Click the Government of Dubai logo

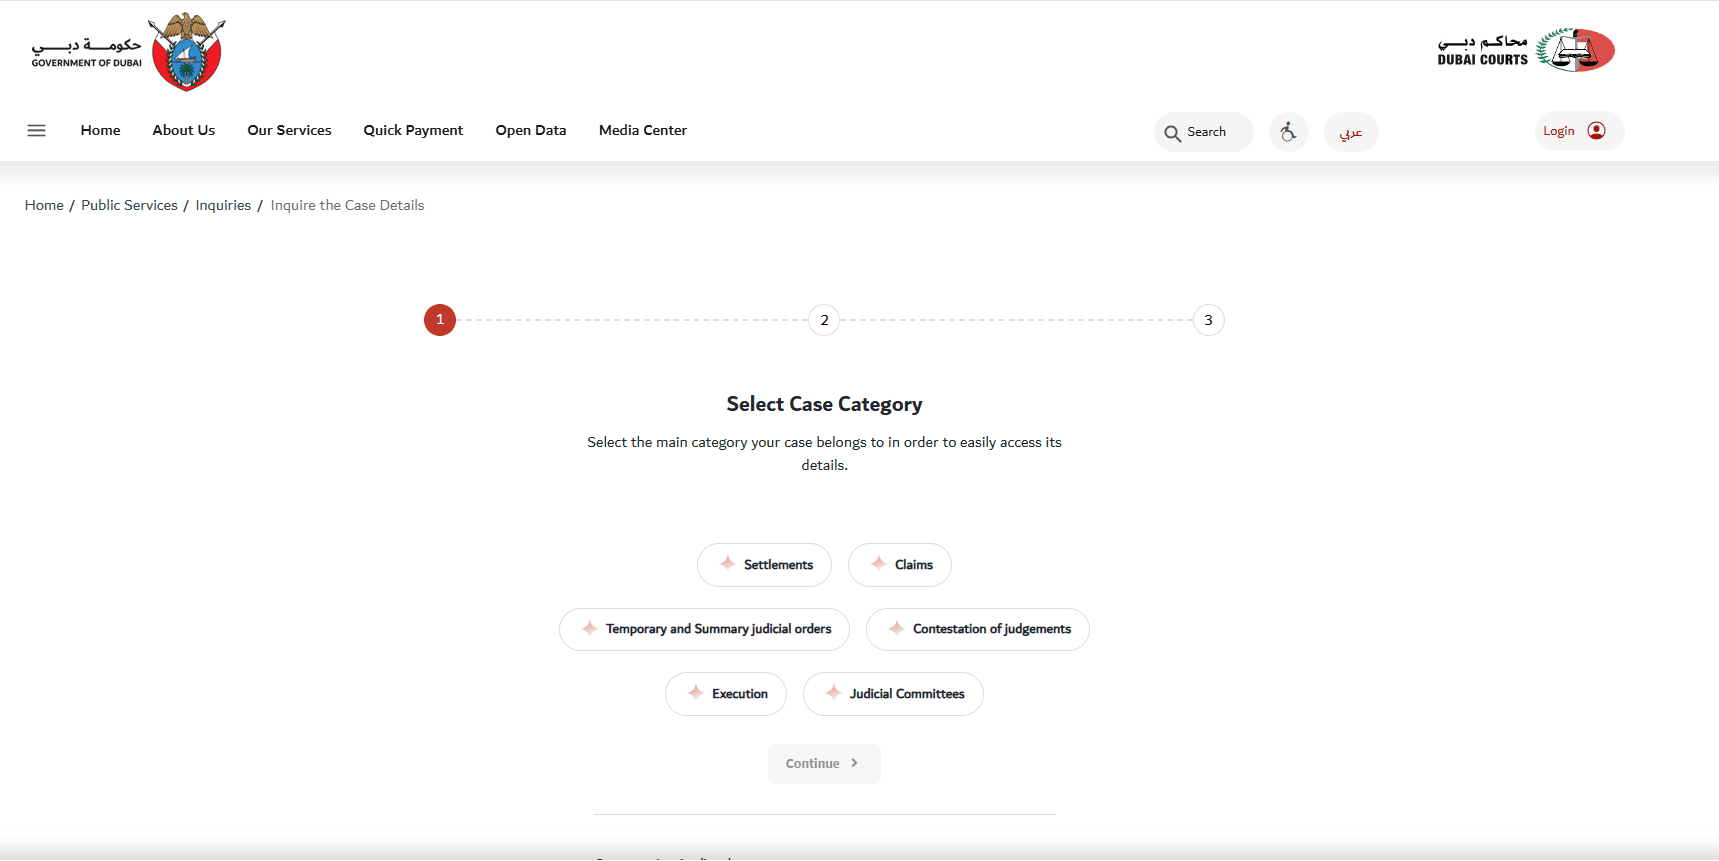[x=128, y=52]
